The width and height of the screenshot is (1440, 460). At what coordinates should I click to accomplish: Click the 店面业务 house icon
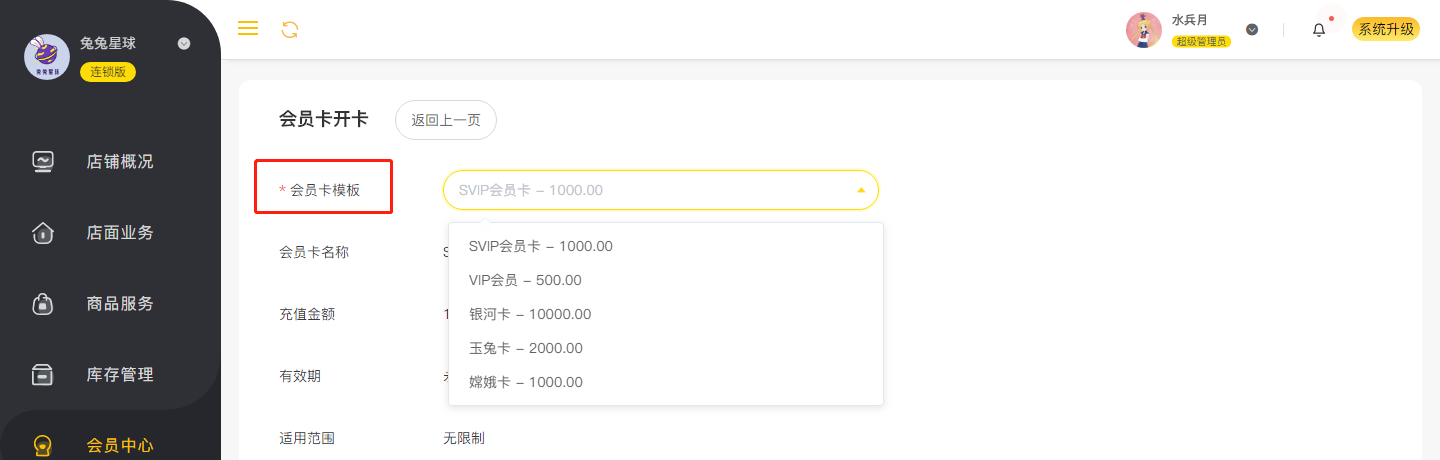[43, 232]
